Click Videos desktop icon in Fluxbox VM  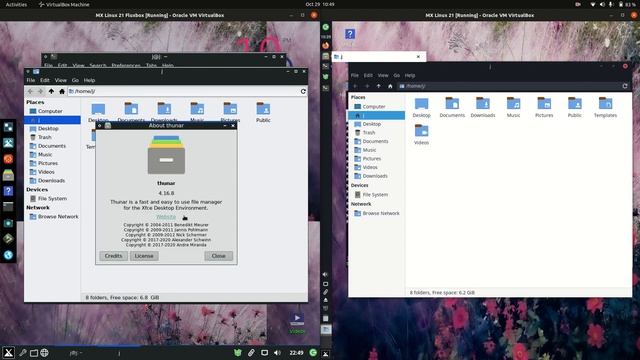point(297,323)
